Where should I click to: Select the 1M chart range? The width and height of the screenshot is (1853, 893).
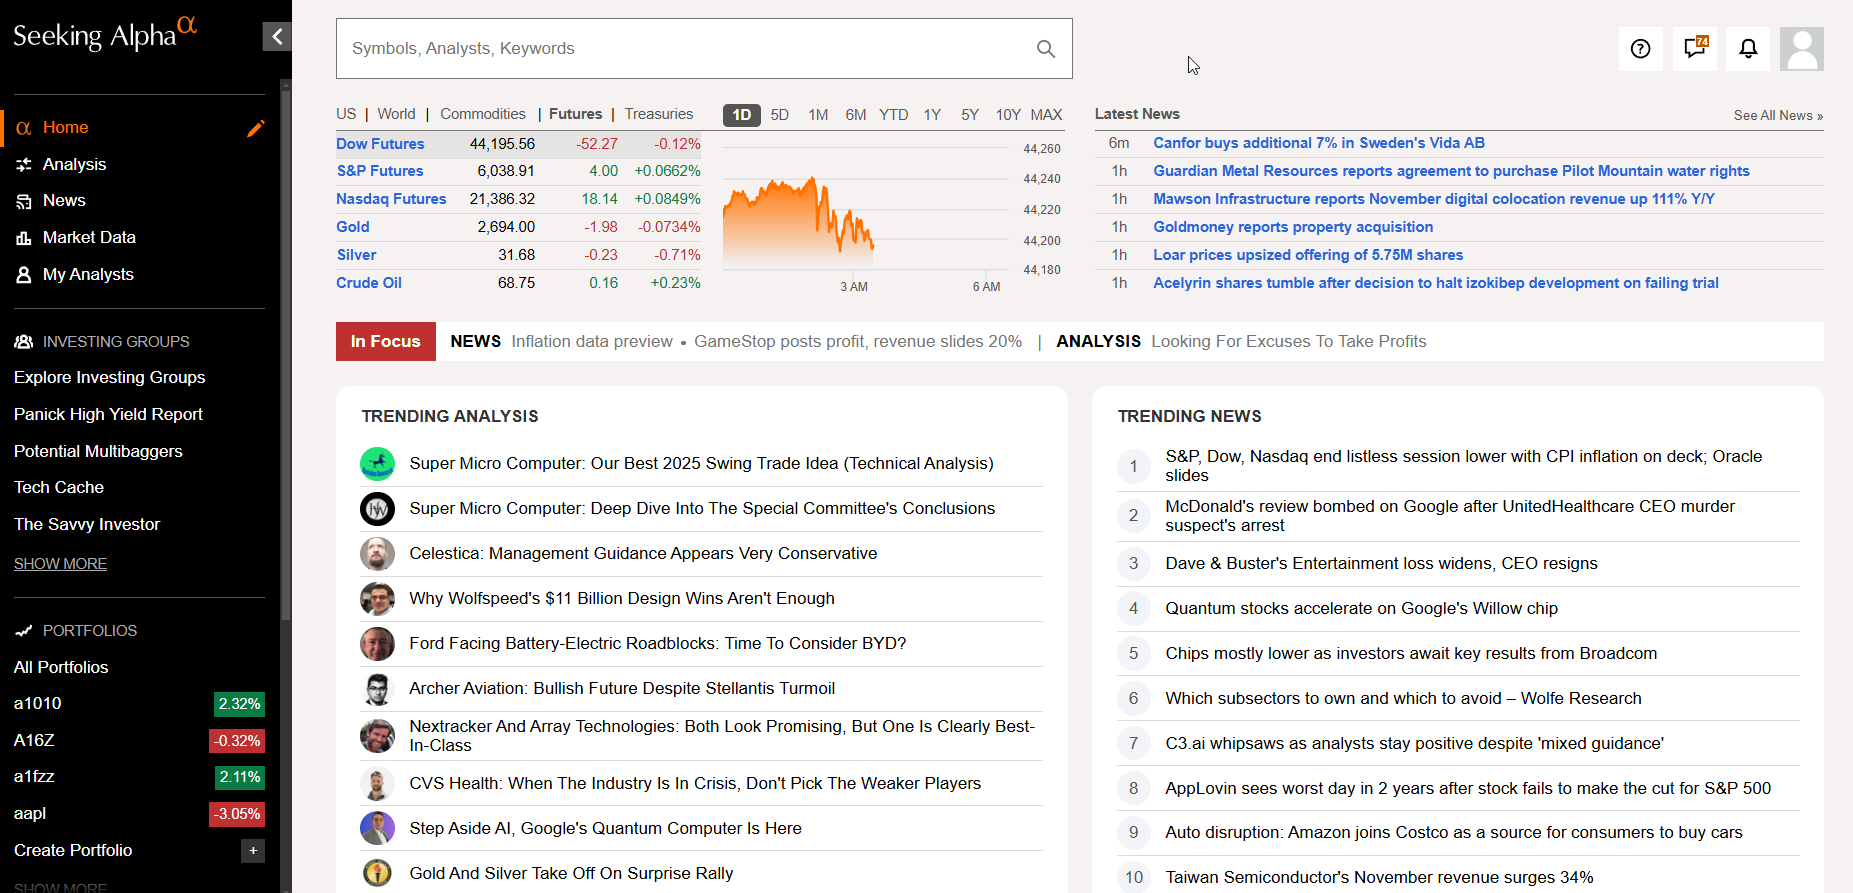(x=818, y=115)
